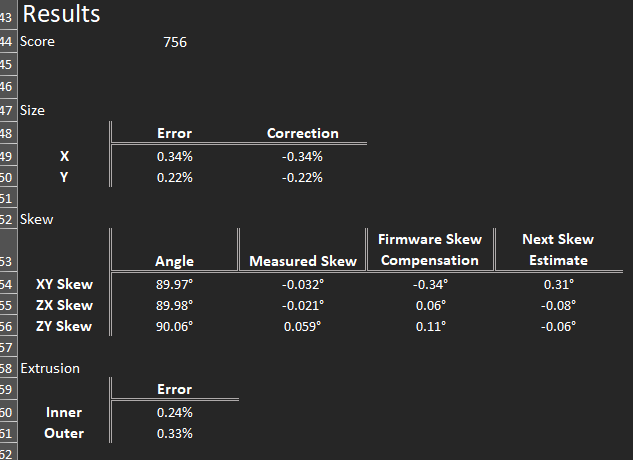Screen dimensions: 633x460
Task: Click the XY Skew angle cell 89.97°
Action: pyautogui.click(x=174, y=284)
